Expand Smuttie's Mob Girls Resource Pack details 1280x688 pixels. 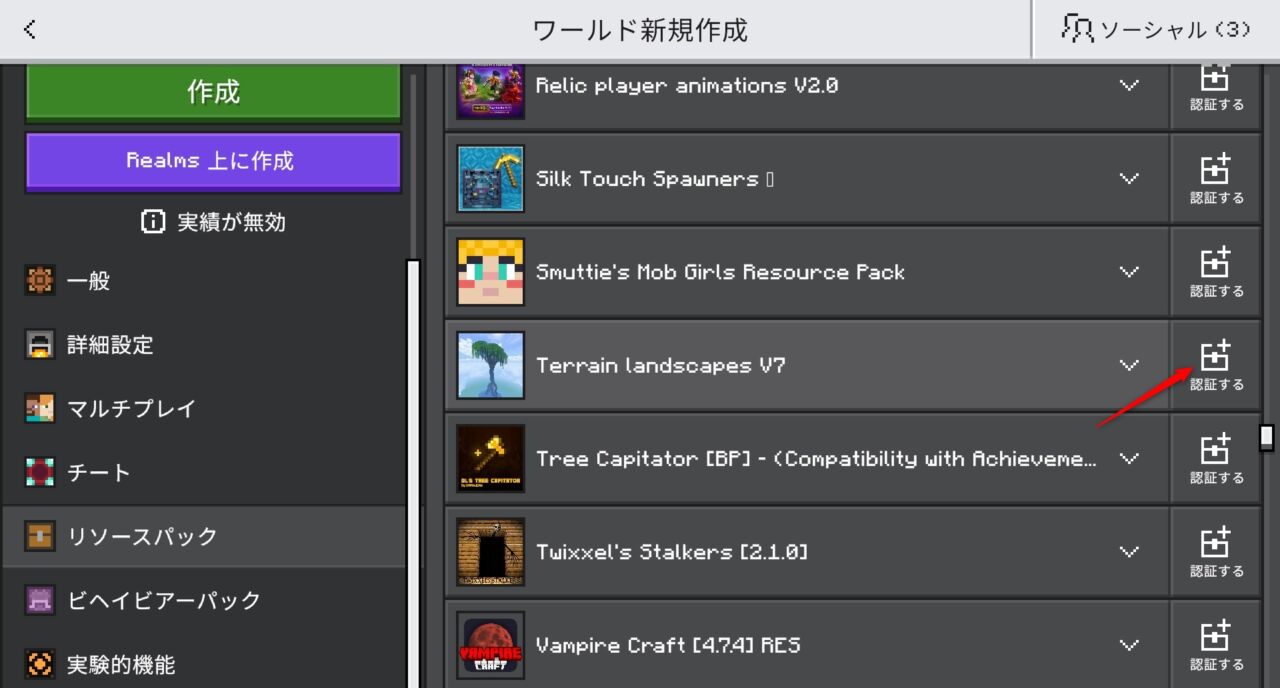point(1129,272)
